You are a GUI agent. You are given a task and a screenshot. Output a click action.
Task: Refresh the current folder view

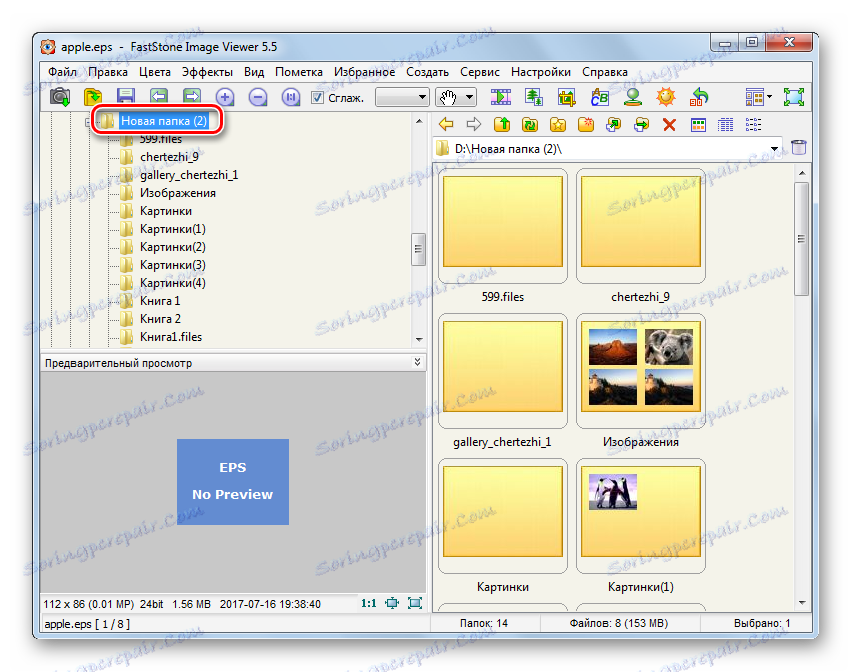pos(530,125)
